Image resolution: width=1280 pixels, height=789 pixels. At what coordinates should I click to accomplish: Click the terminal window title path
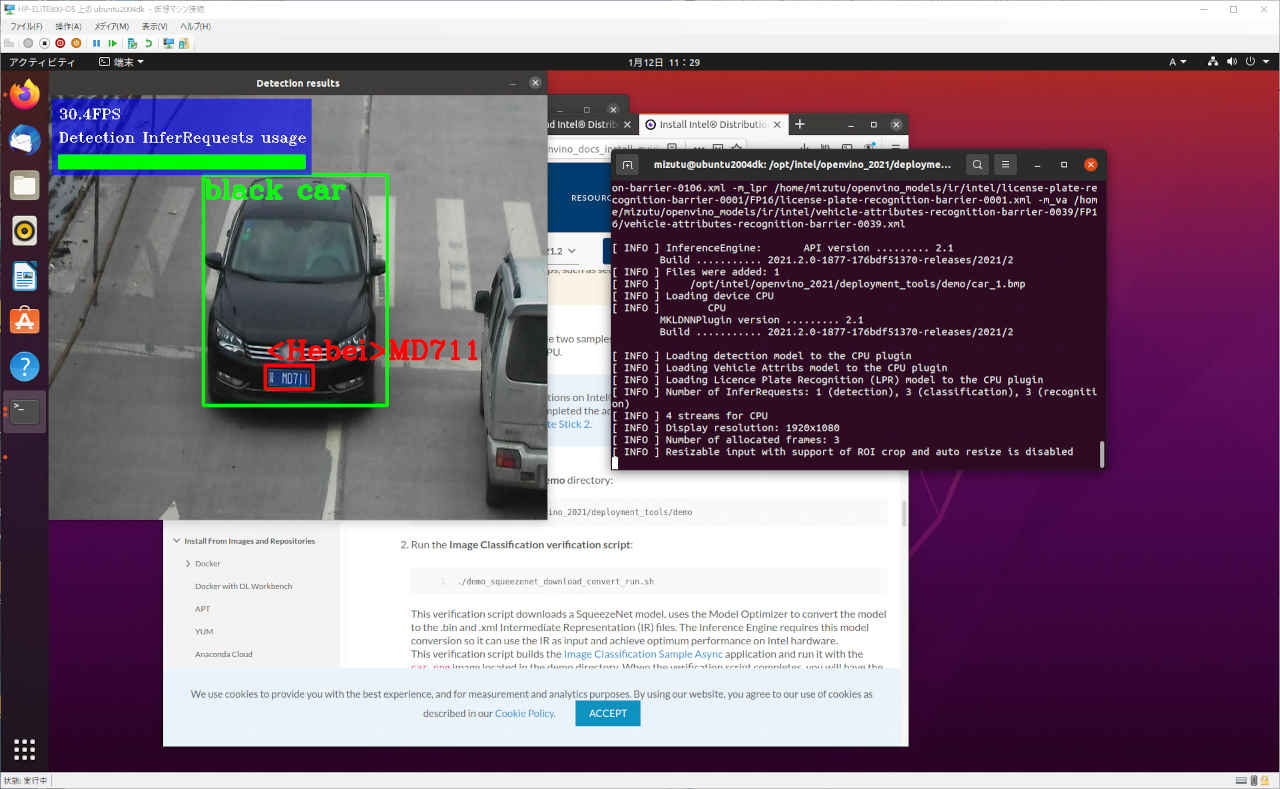pos(803,164)
